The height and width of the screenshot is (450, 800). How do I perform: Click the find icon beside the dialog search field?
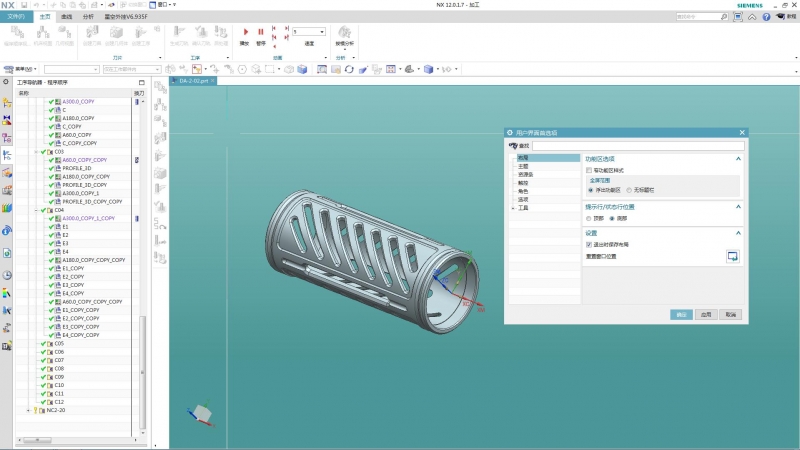(x=513, y=146)
